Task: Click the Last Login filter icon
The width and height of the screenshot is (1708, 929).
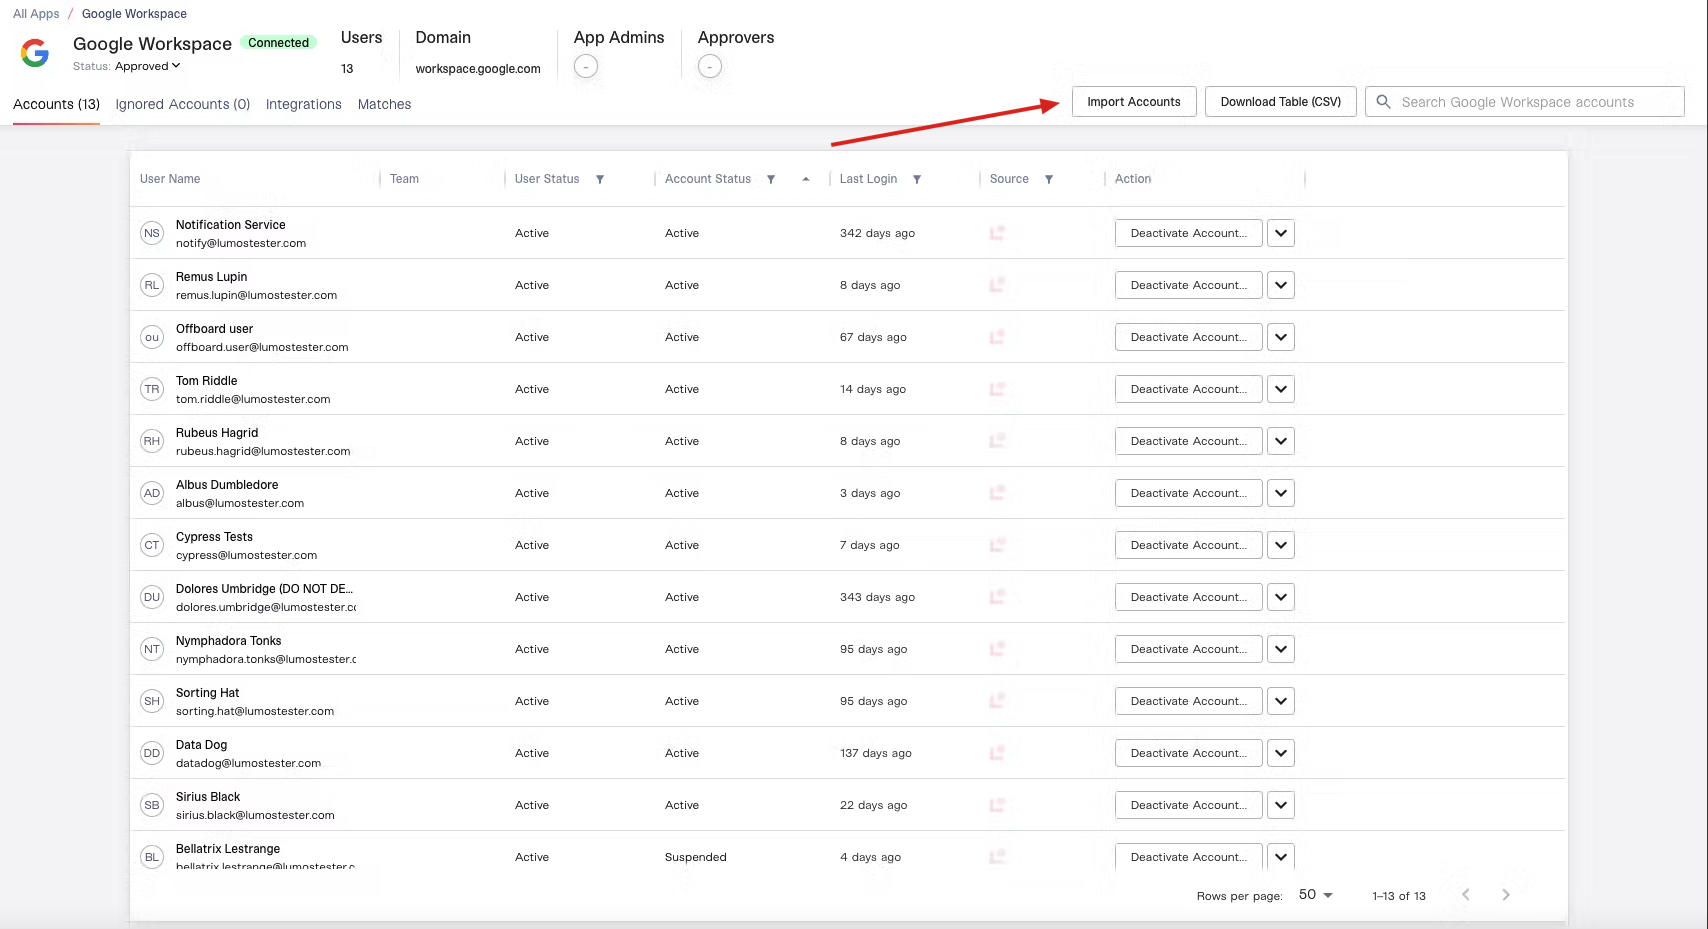Action: tap(917, 179)
